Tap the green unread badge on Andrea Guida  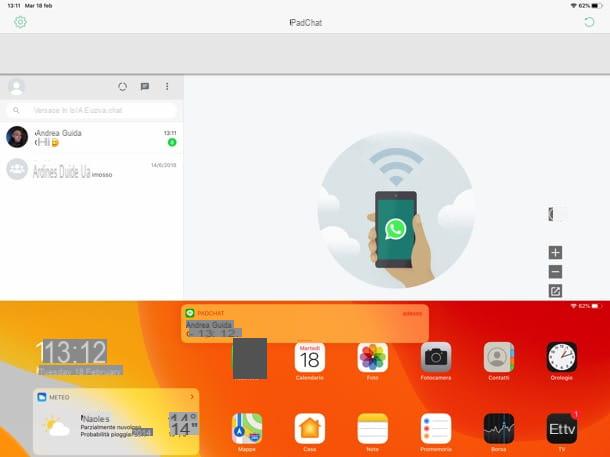pos(172,142)
